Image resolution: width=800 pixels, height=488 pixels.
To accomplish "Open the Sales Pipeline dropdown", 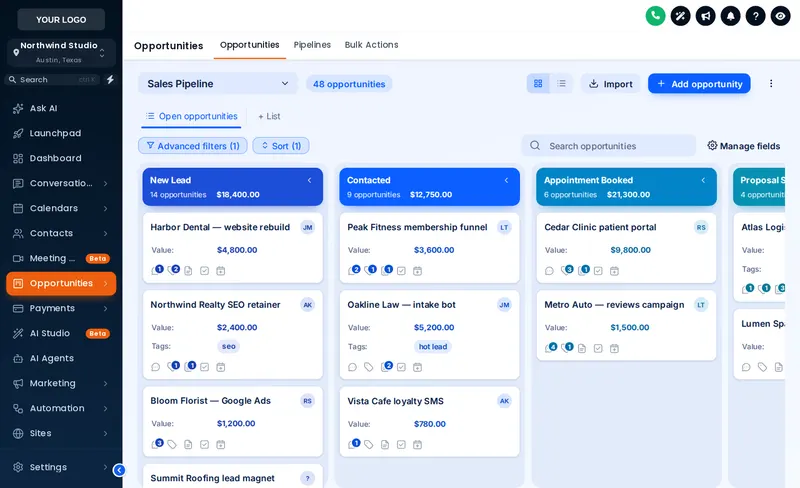I will tap(217, 84).
